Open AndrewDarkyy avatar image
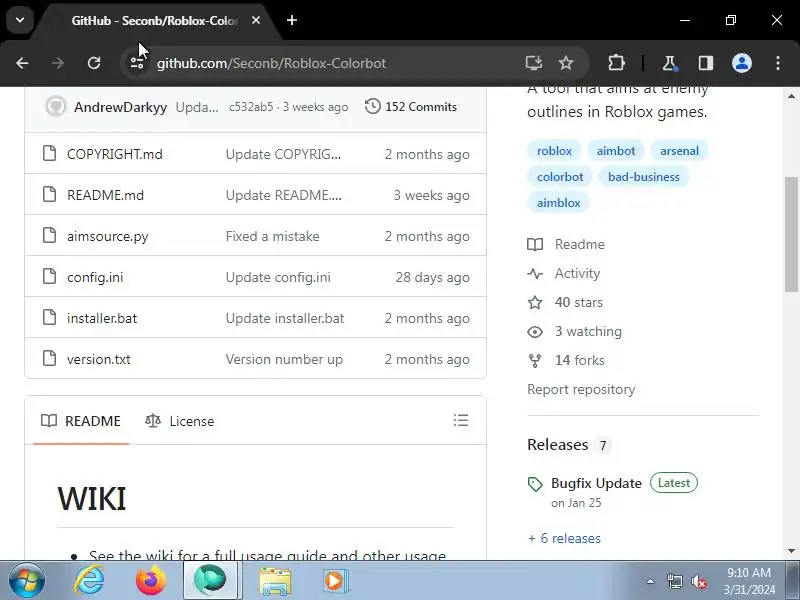This screenshot has height=600, width=800. coord(56,107)
